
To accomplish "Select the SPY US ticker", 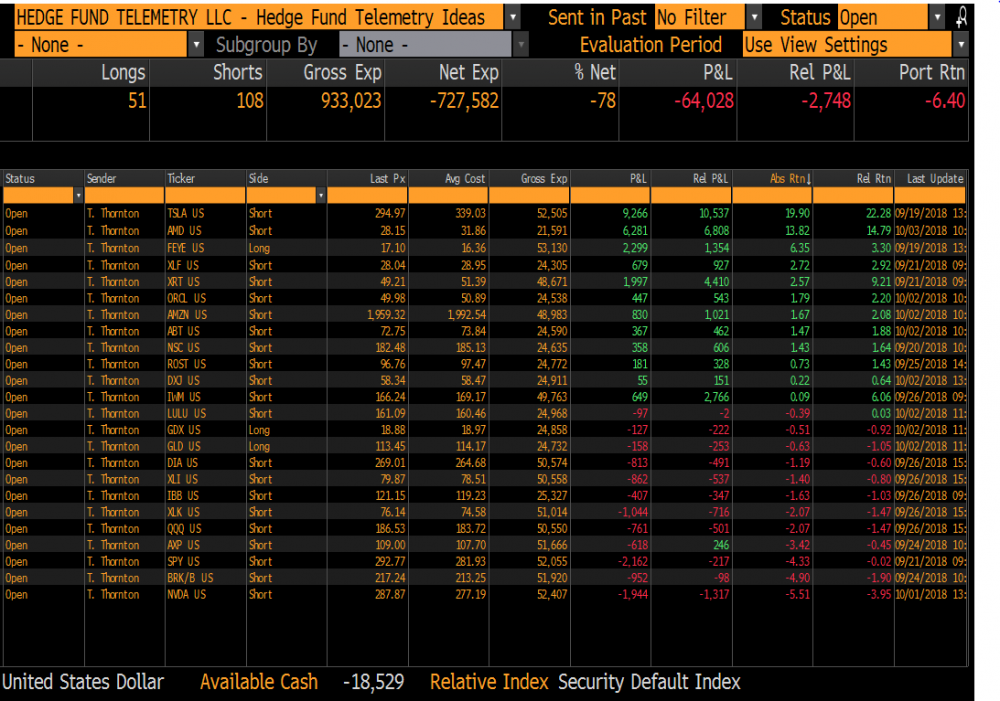I will (x=184, y=561).
